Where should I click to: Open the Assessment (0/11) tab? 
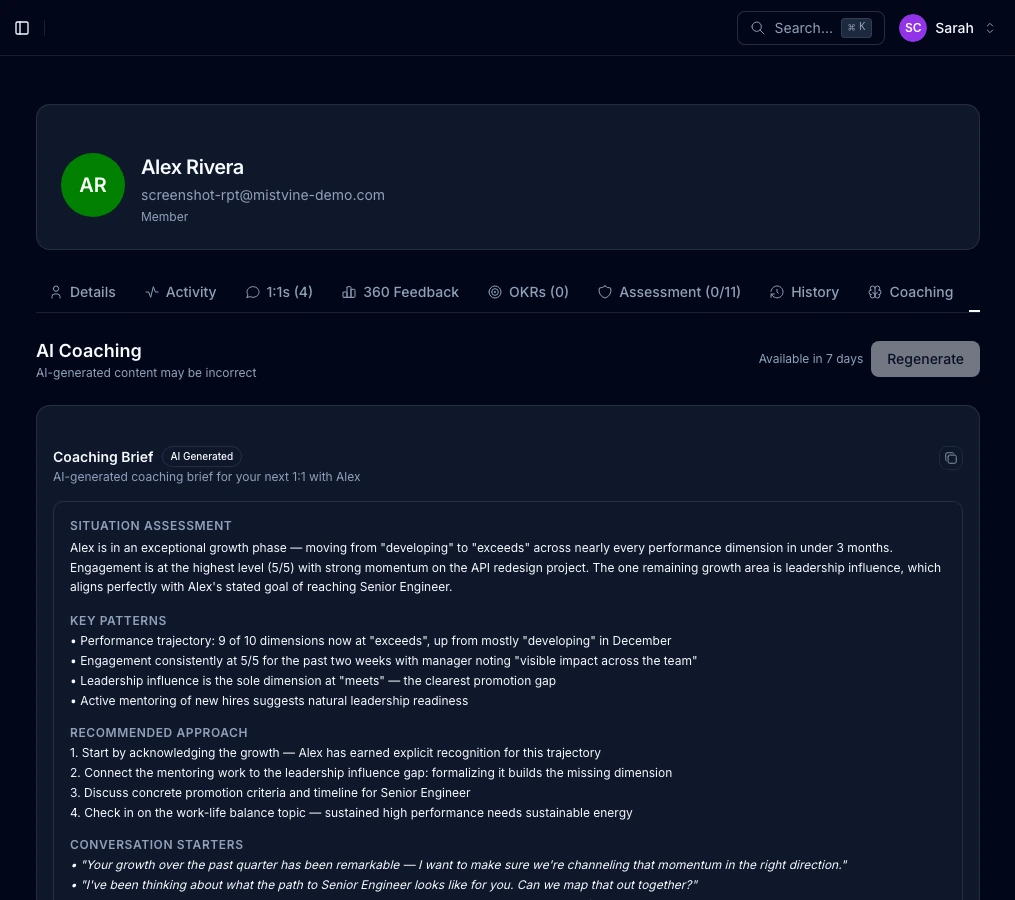tap(669, 292)
